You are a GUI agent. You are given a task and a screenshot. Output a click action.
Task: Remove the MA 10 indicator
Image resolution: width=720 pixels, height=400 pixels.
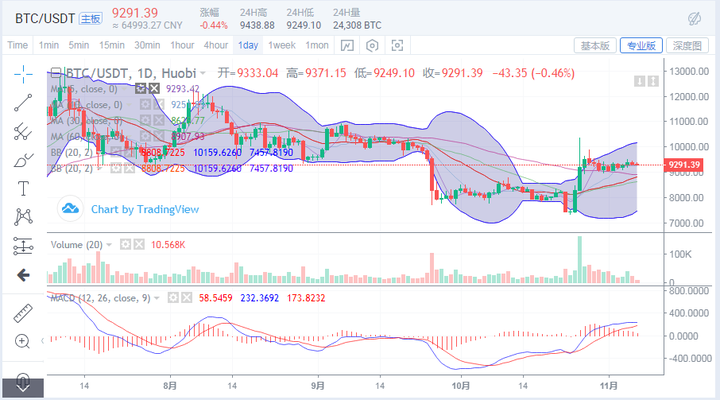pos(158,105)
